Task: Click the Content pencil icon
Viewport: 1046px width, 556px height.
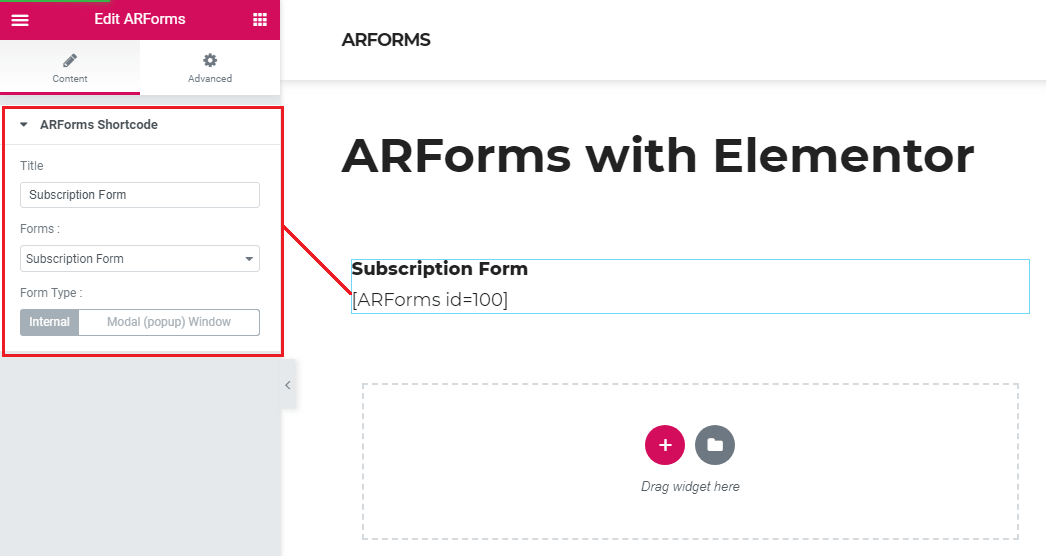Action: click(x=70, y=60)
